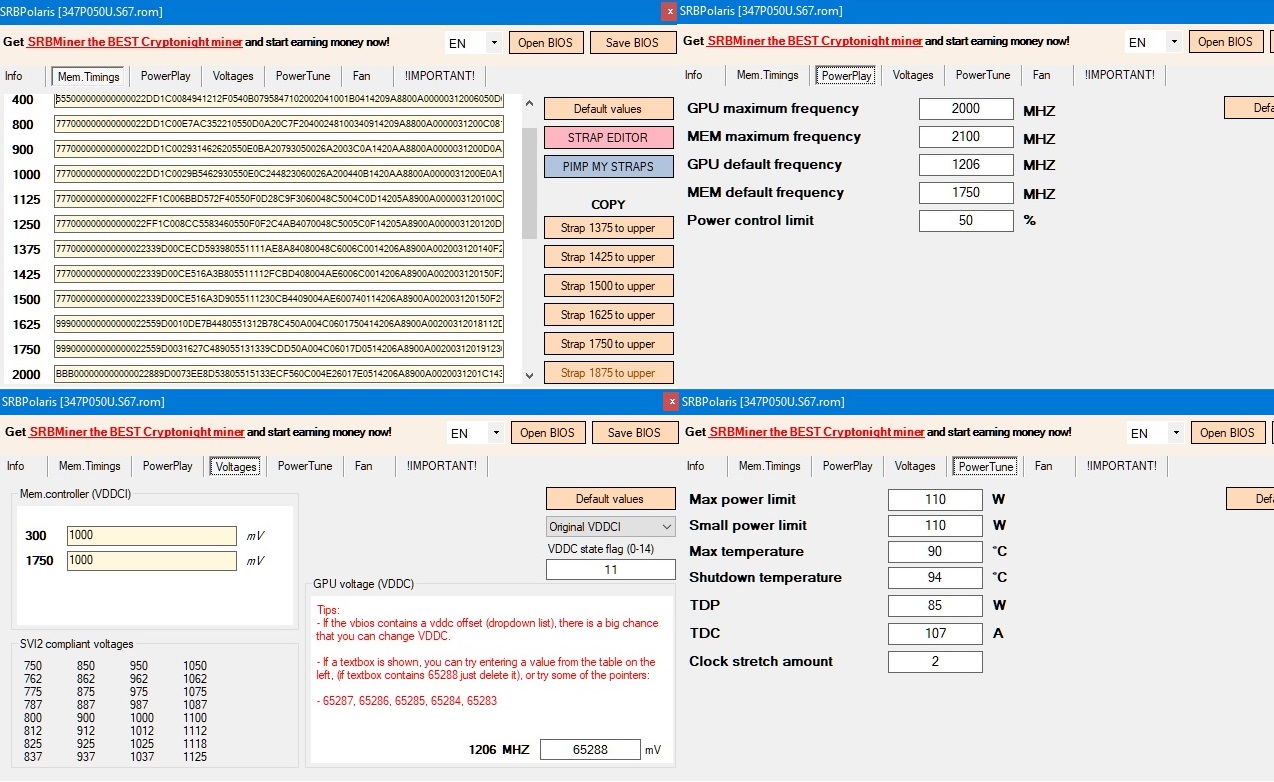Click the 1125 strap timing field
This screenshot has height=782, width=1274.
coord(279,199)
